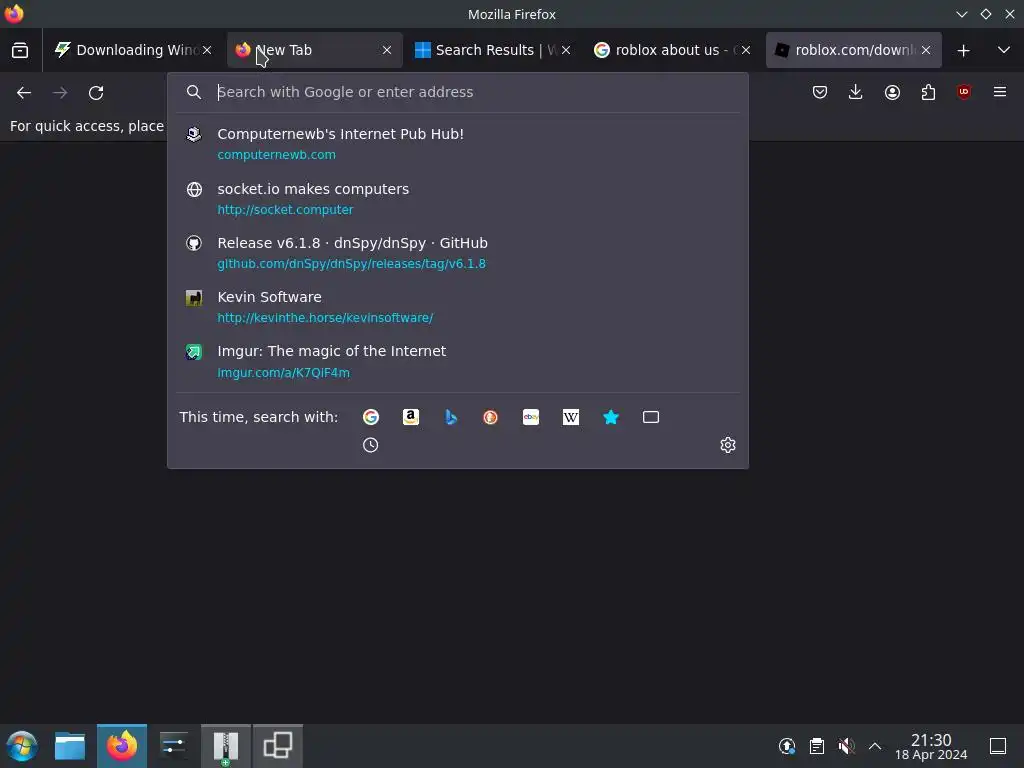Viewport: 1024px width, 768px height.
Task: Focus the address bar search field
Action: [x=458, y=92]
